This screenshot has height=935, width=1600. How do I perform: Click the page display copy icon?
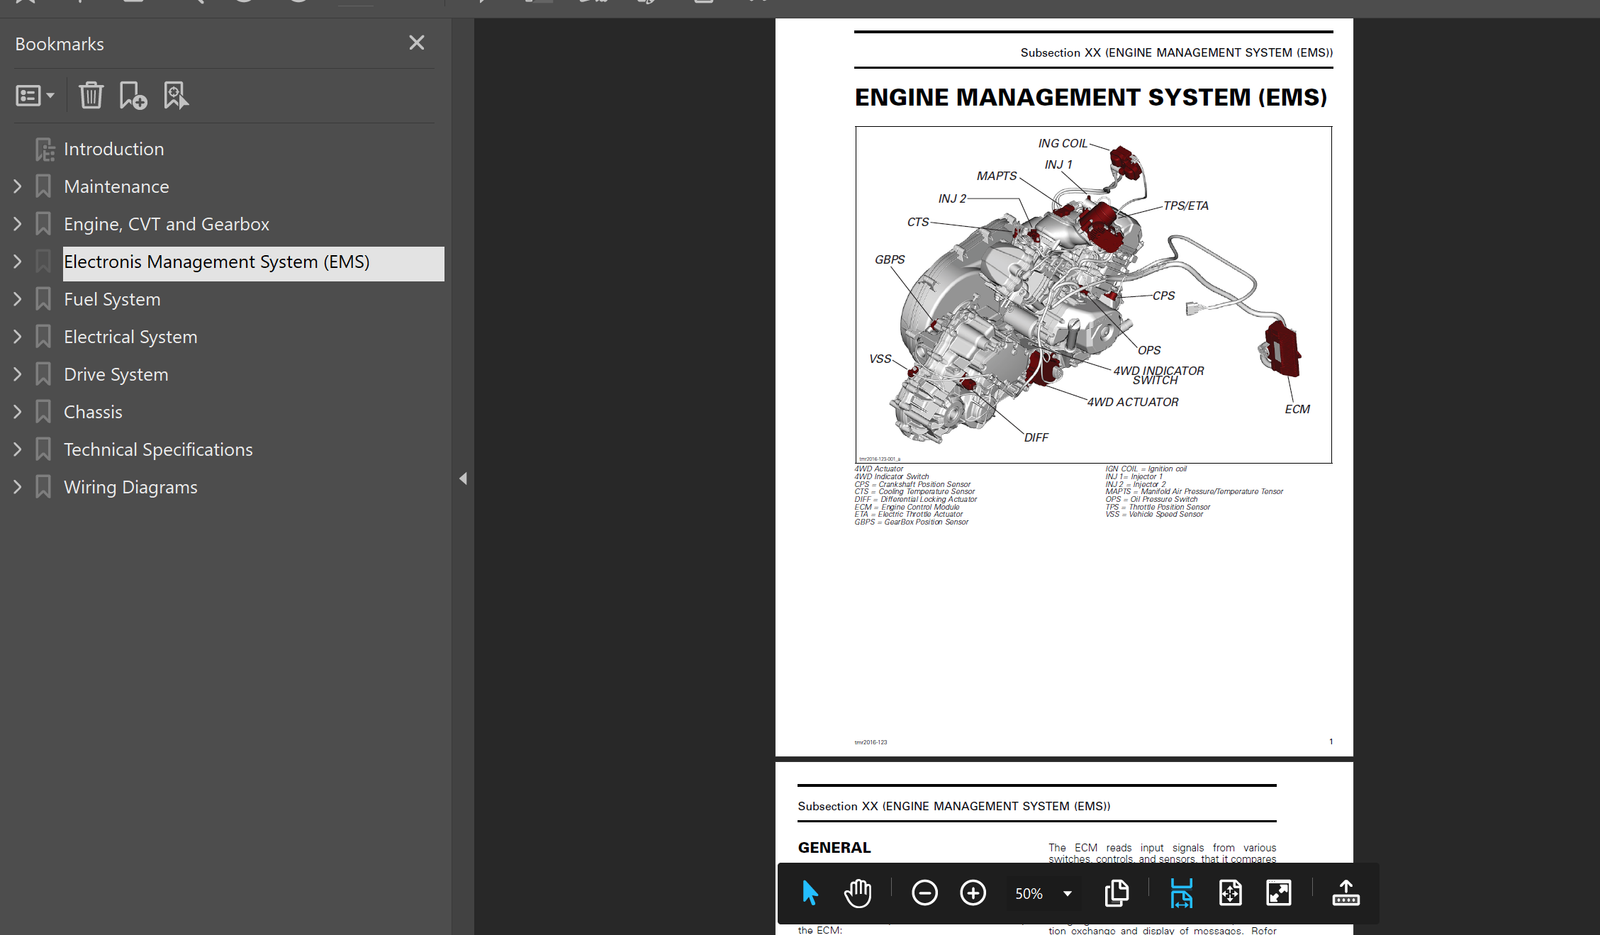pos(1117,893)
